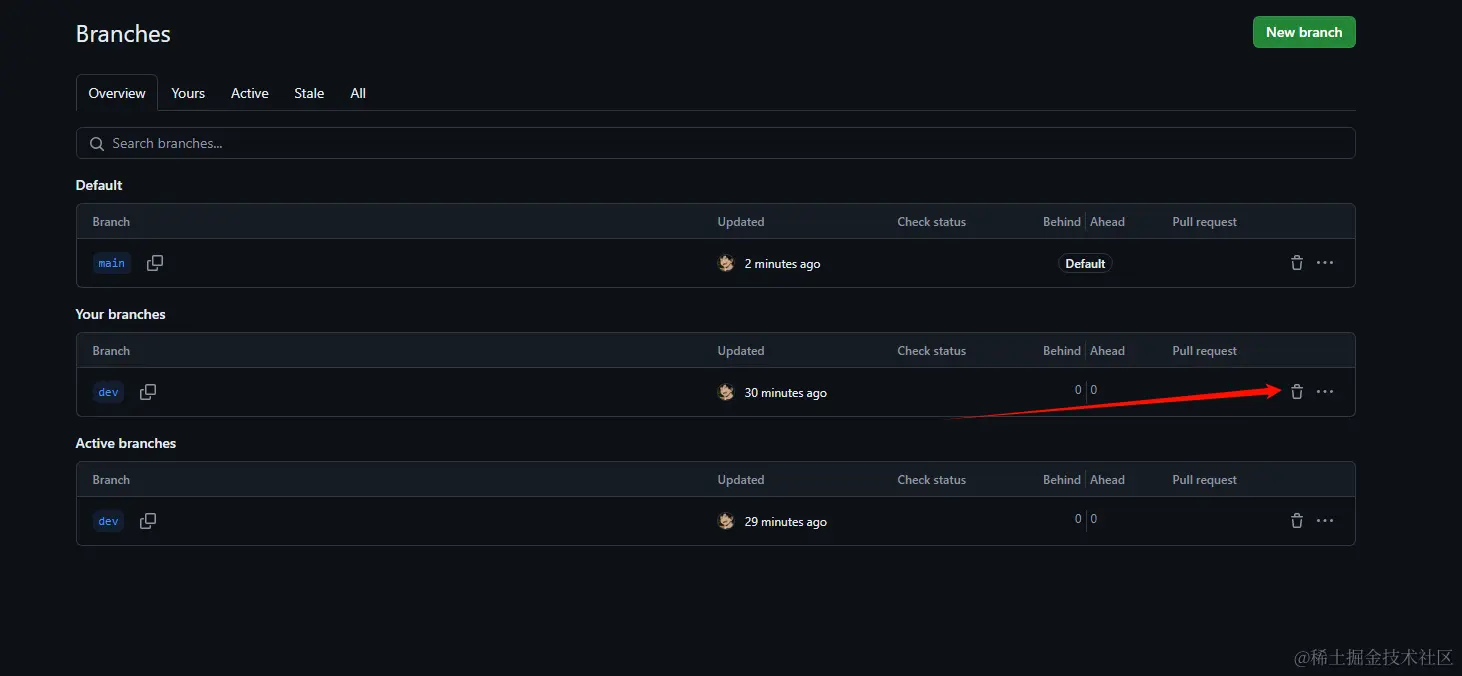Click the New branch button
The height and width of the screenshot is (676, 1462).
[x=1304, y=32]
